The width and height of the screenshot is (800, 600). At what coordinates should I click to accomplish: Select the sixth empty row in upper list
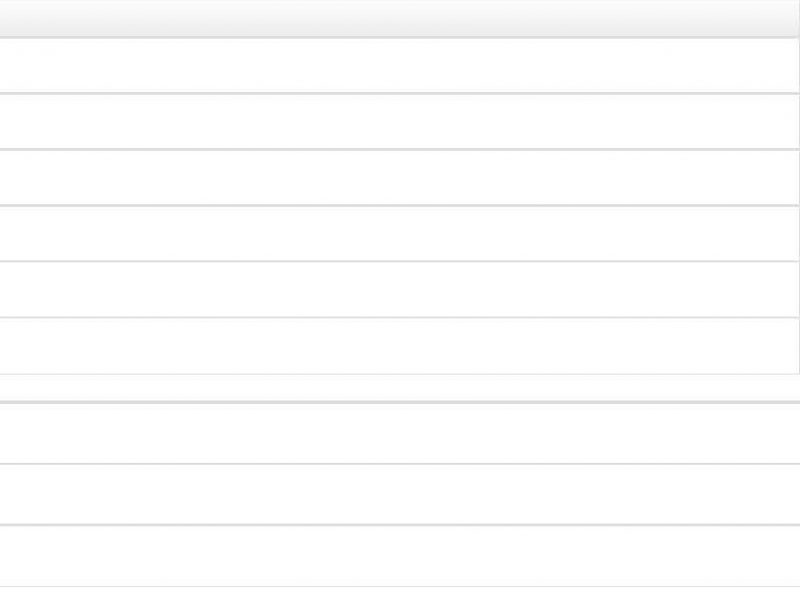coord(399,346)
